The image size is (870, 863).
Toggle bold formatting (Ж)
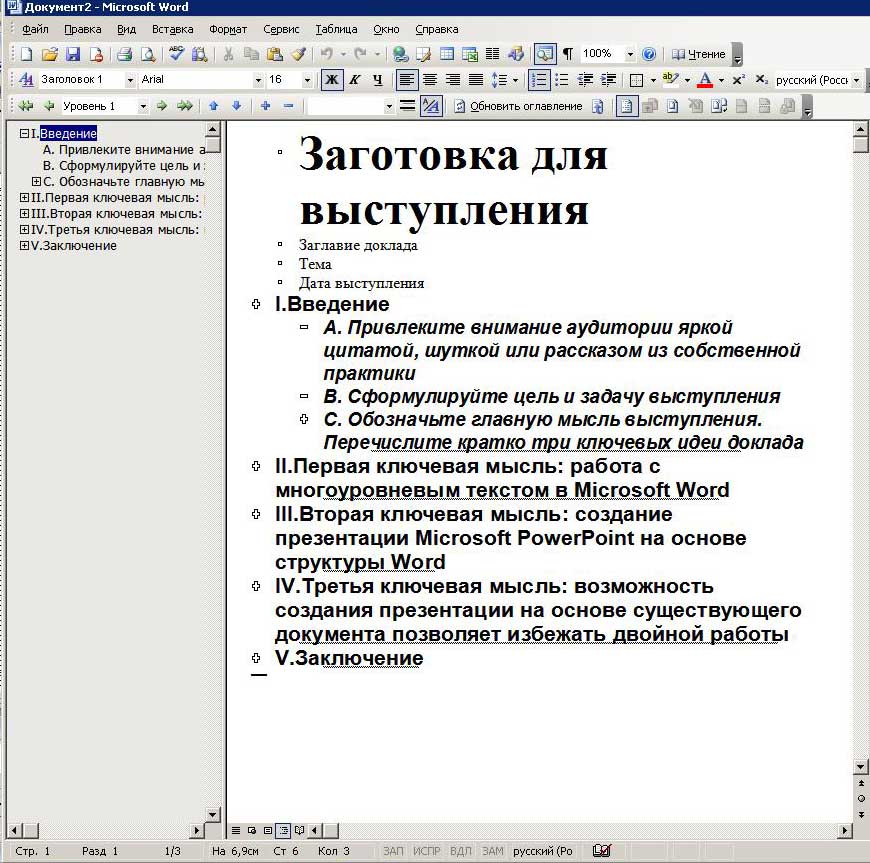pyautogui.click(x=332, y=79)
